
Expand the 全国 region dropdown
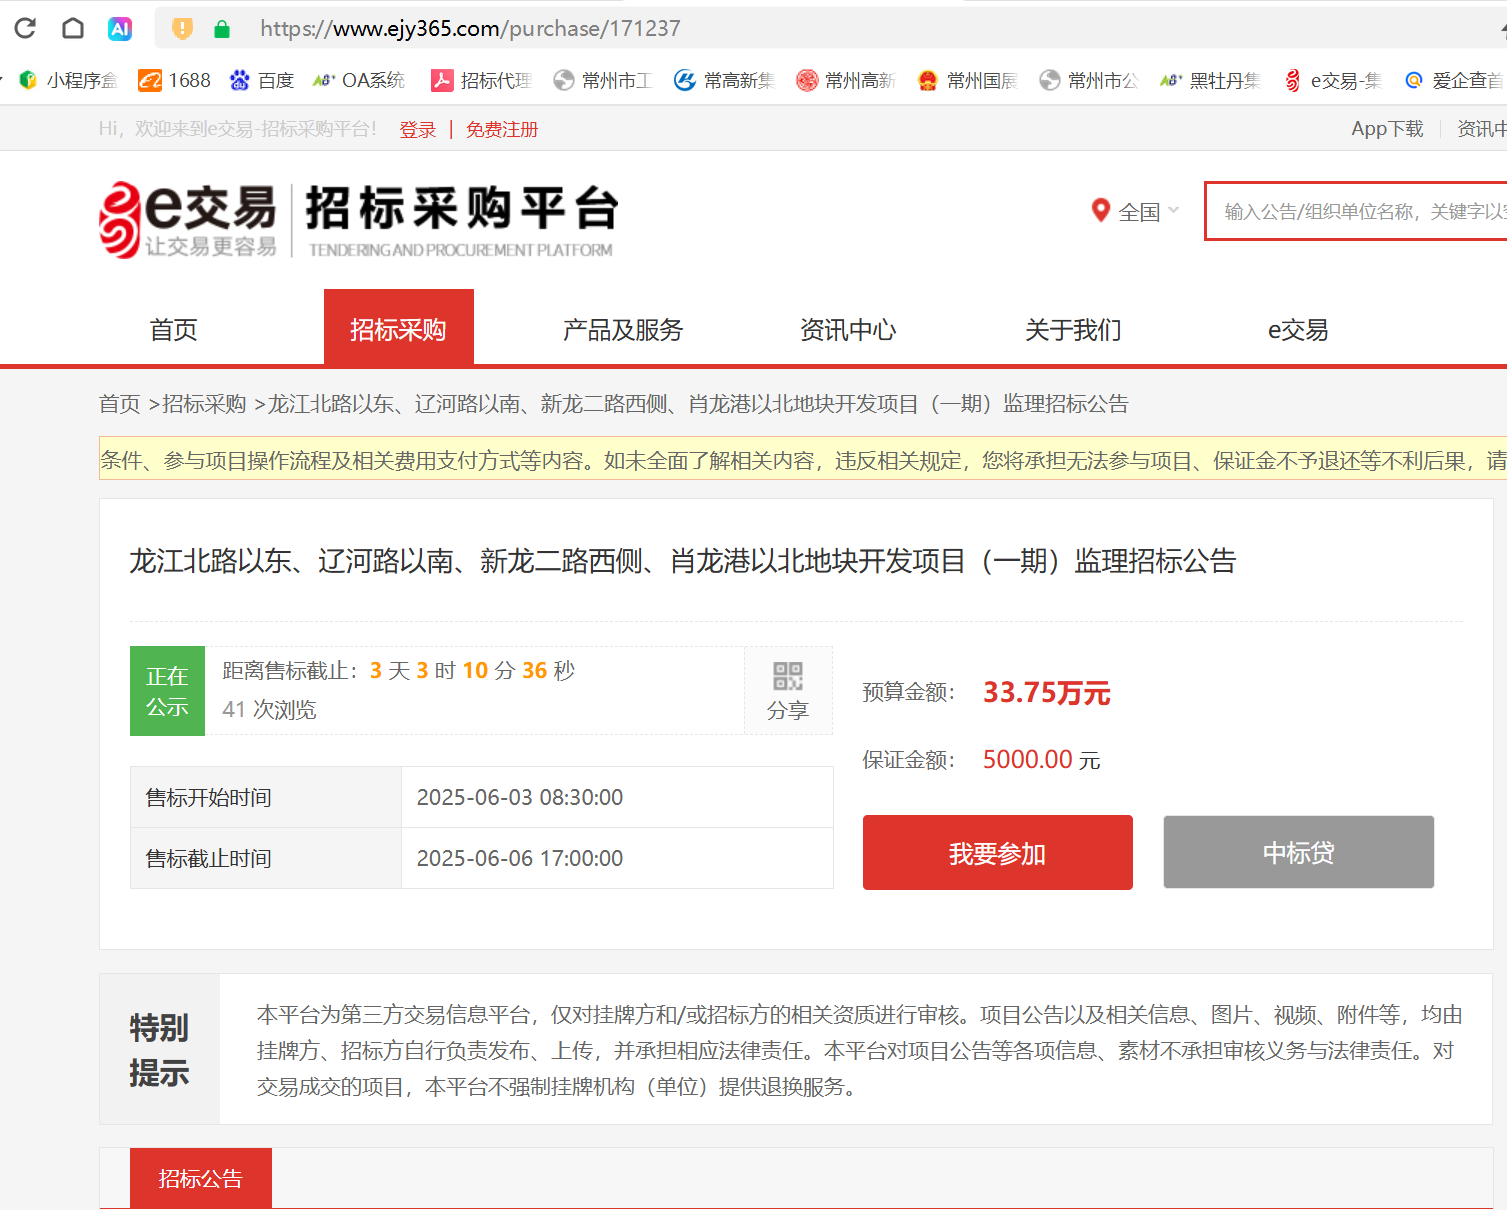[x=1149, y=212]
